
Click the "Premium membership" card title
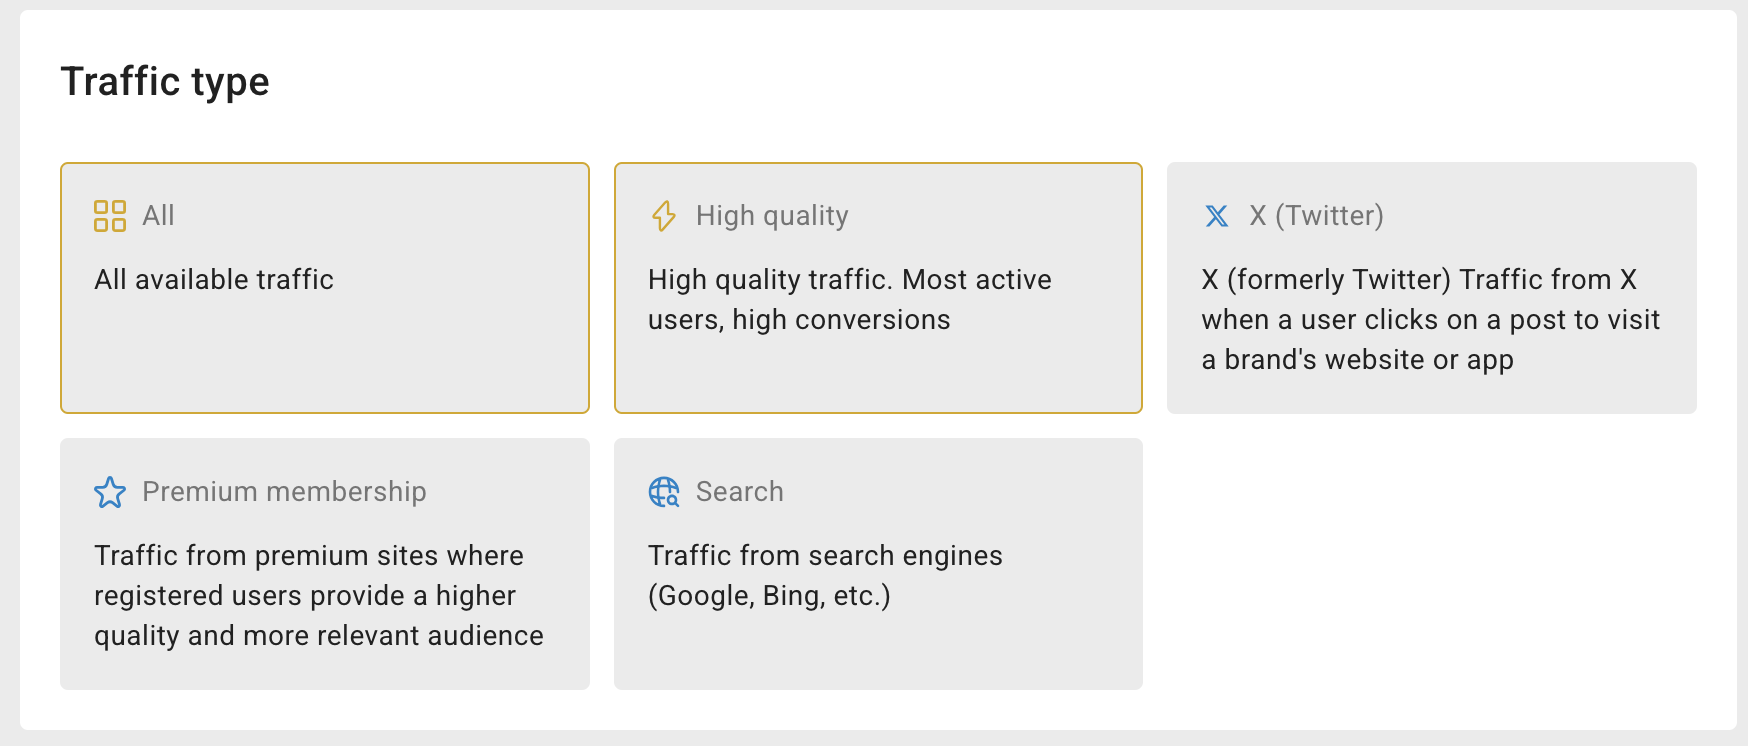(284, 492)
